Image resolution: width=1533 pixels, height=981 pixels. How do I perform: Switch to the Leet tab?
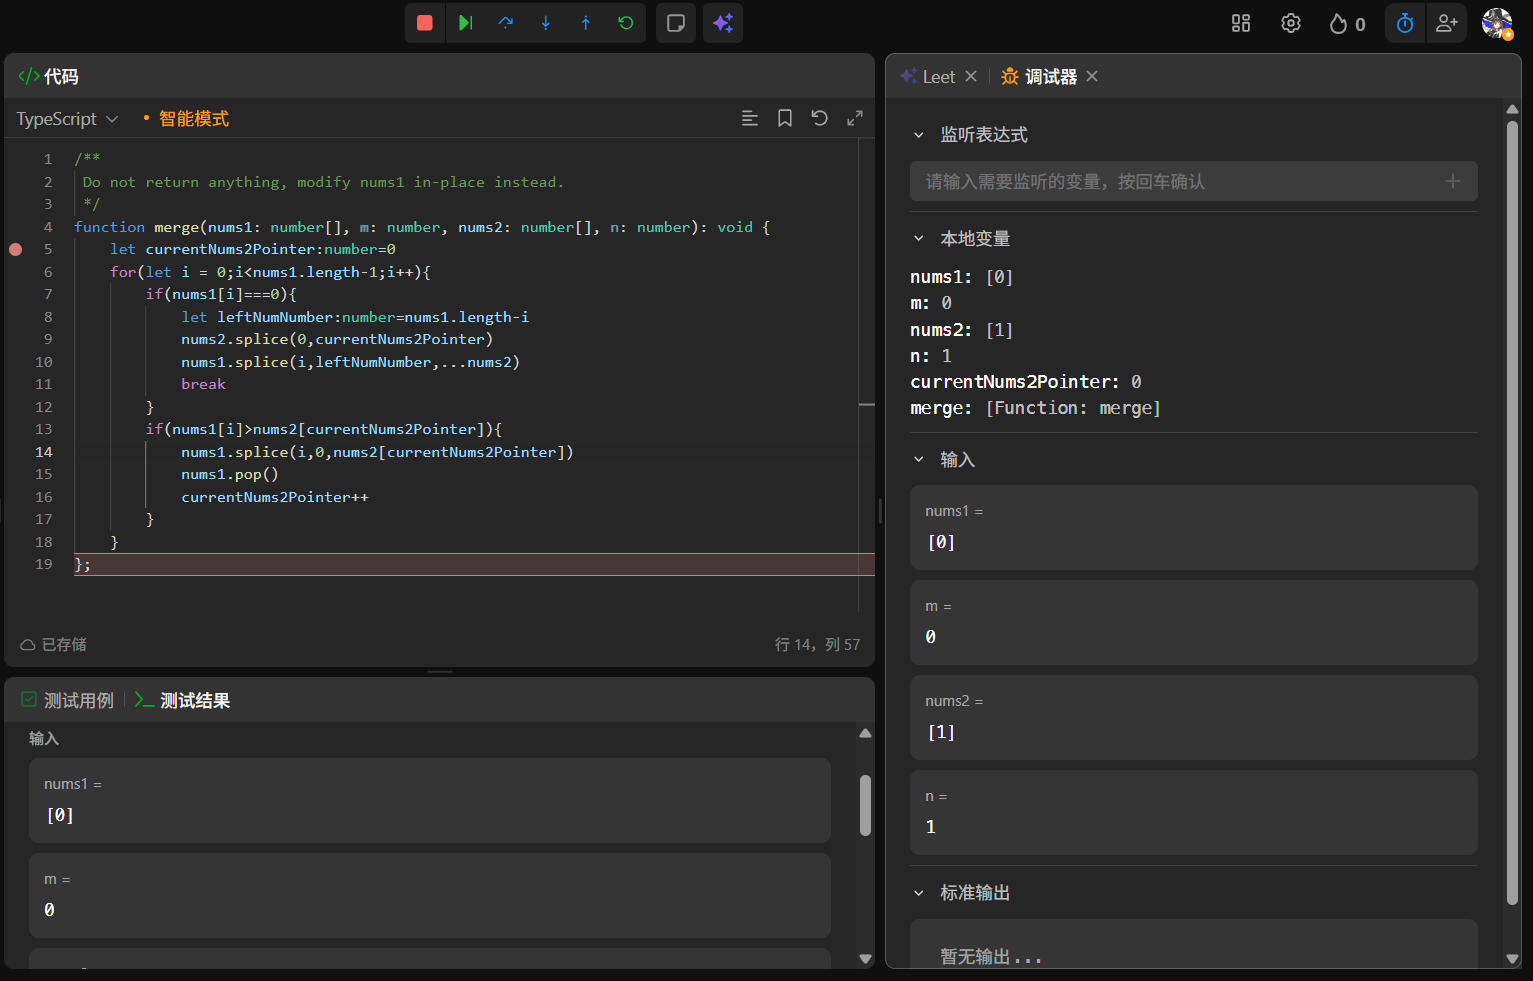click(937, 77)
